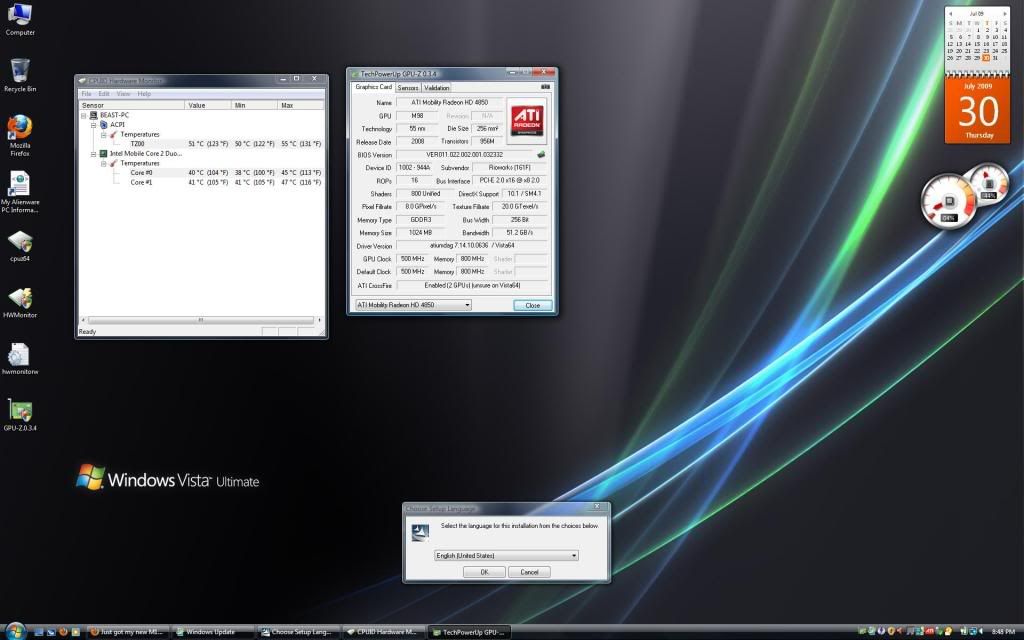Click the Max column header

click(x=301, y=105)
